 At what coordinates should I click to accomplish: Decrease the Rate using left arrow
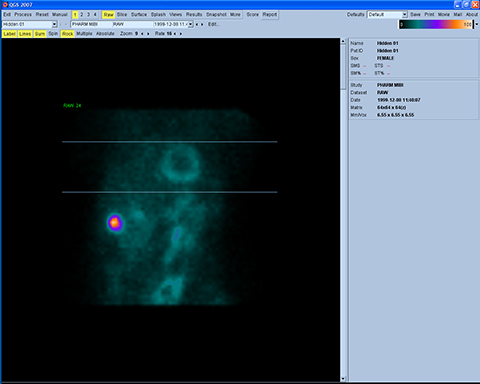[175, 34]
